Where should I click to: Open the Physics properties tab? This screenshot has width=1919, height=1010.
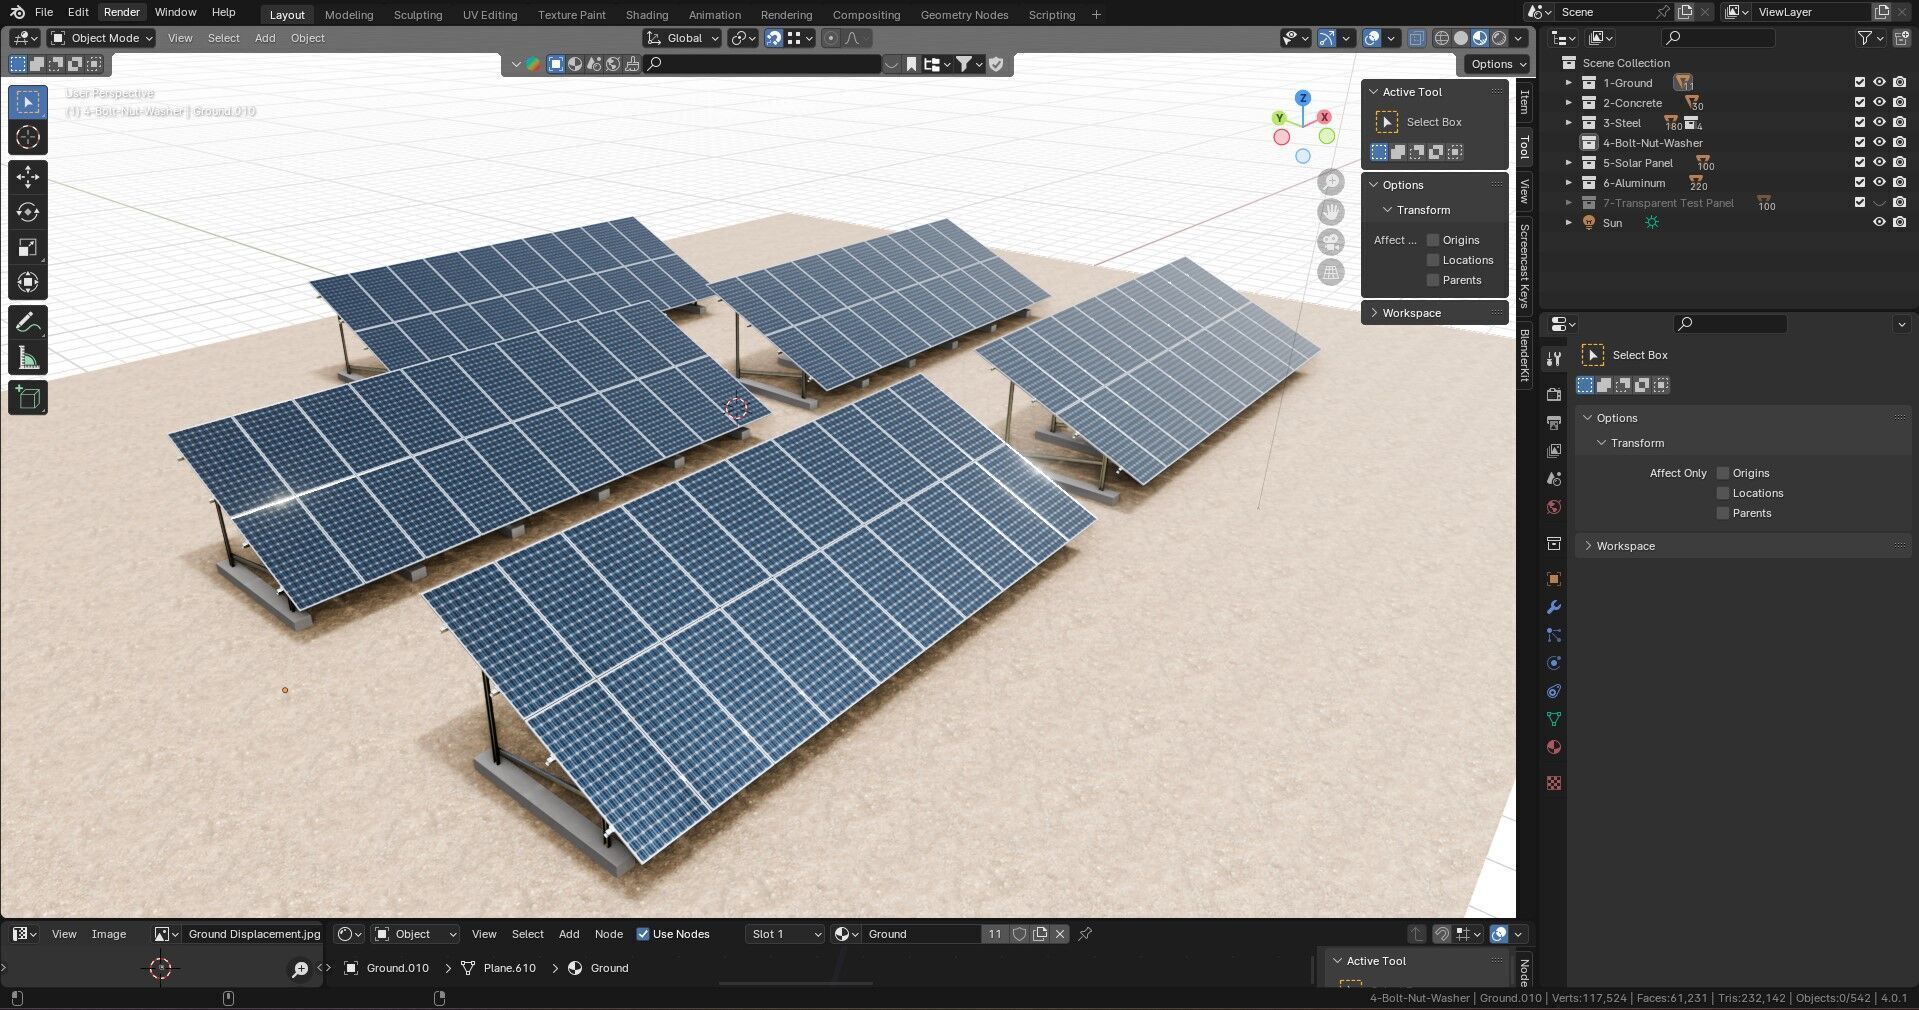click(x=1553, y=663)
